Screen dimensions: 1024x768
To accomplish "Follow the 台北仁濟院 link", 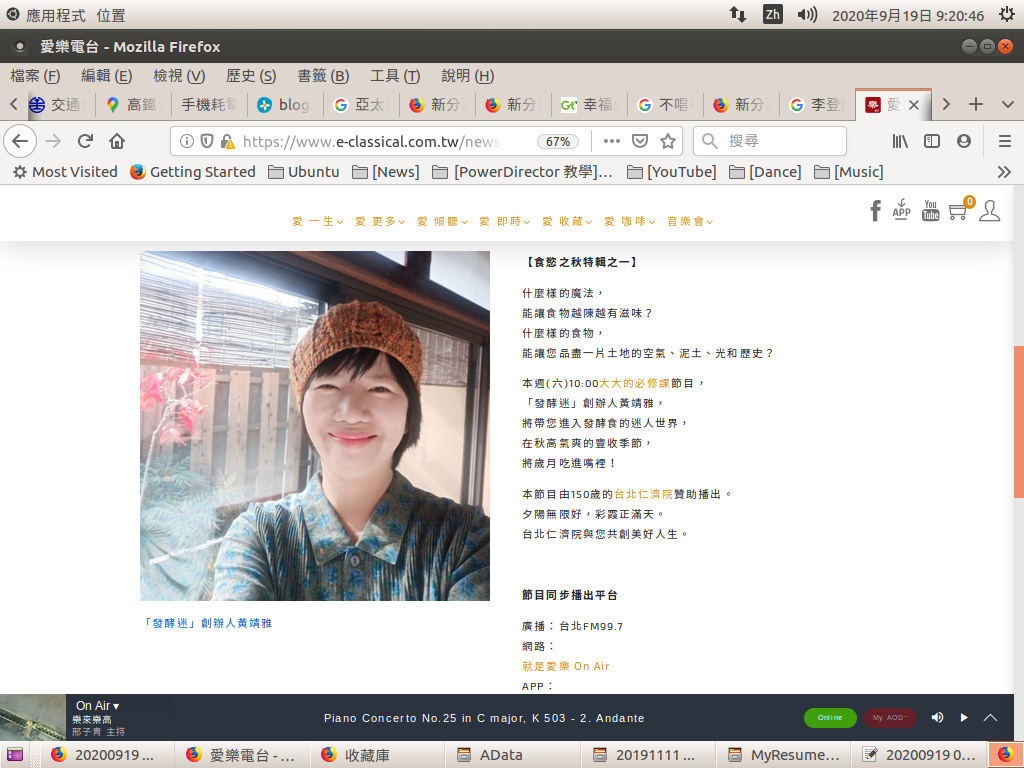I will click(643, 494).
